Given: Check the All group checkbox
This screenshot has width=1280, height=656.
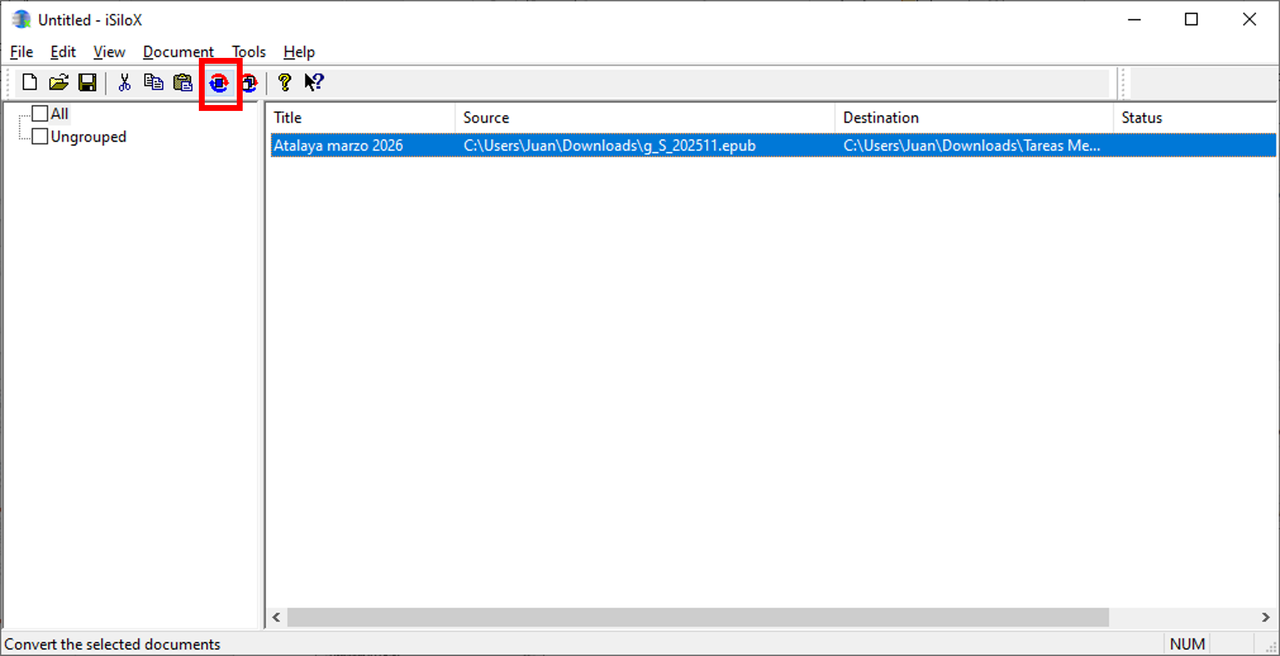Looking at the screenshot, I should tap(40, 114).
